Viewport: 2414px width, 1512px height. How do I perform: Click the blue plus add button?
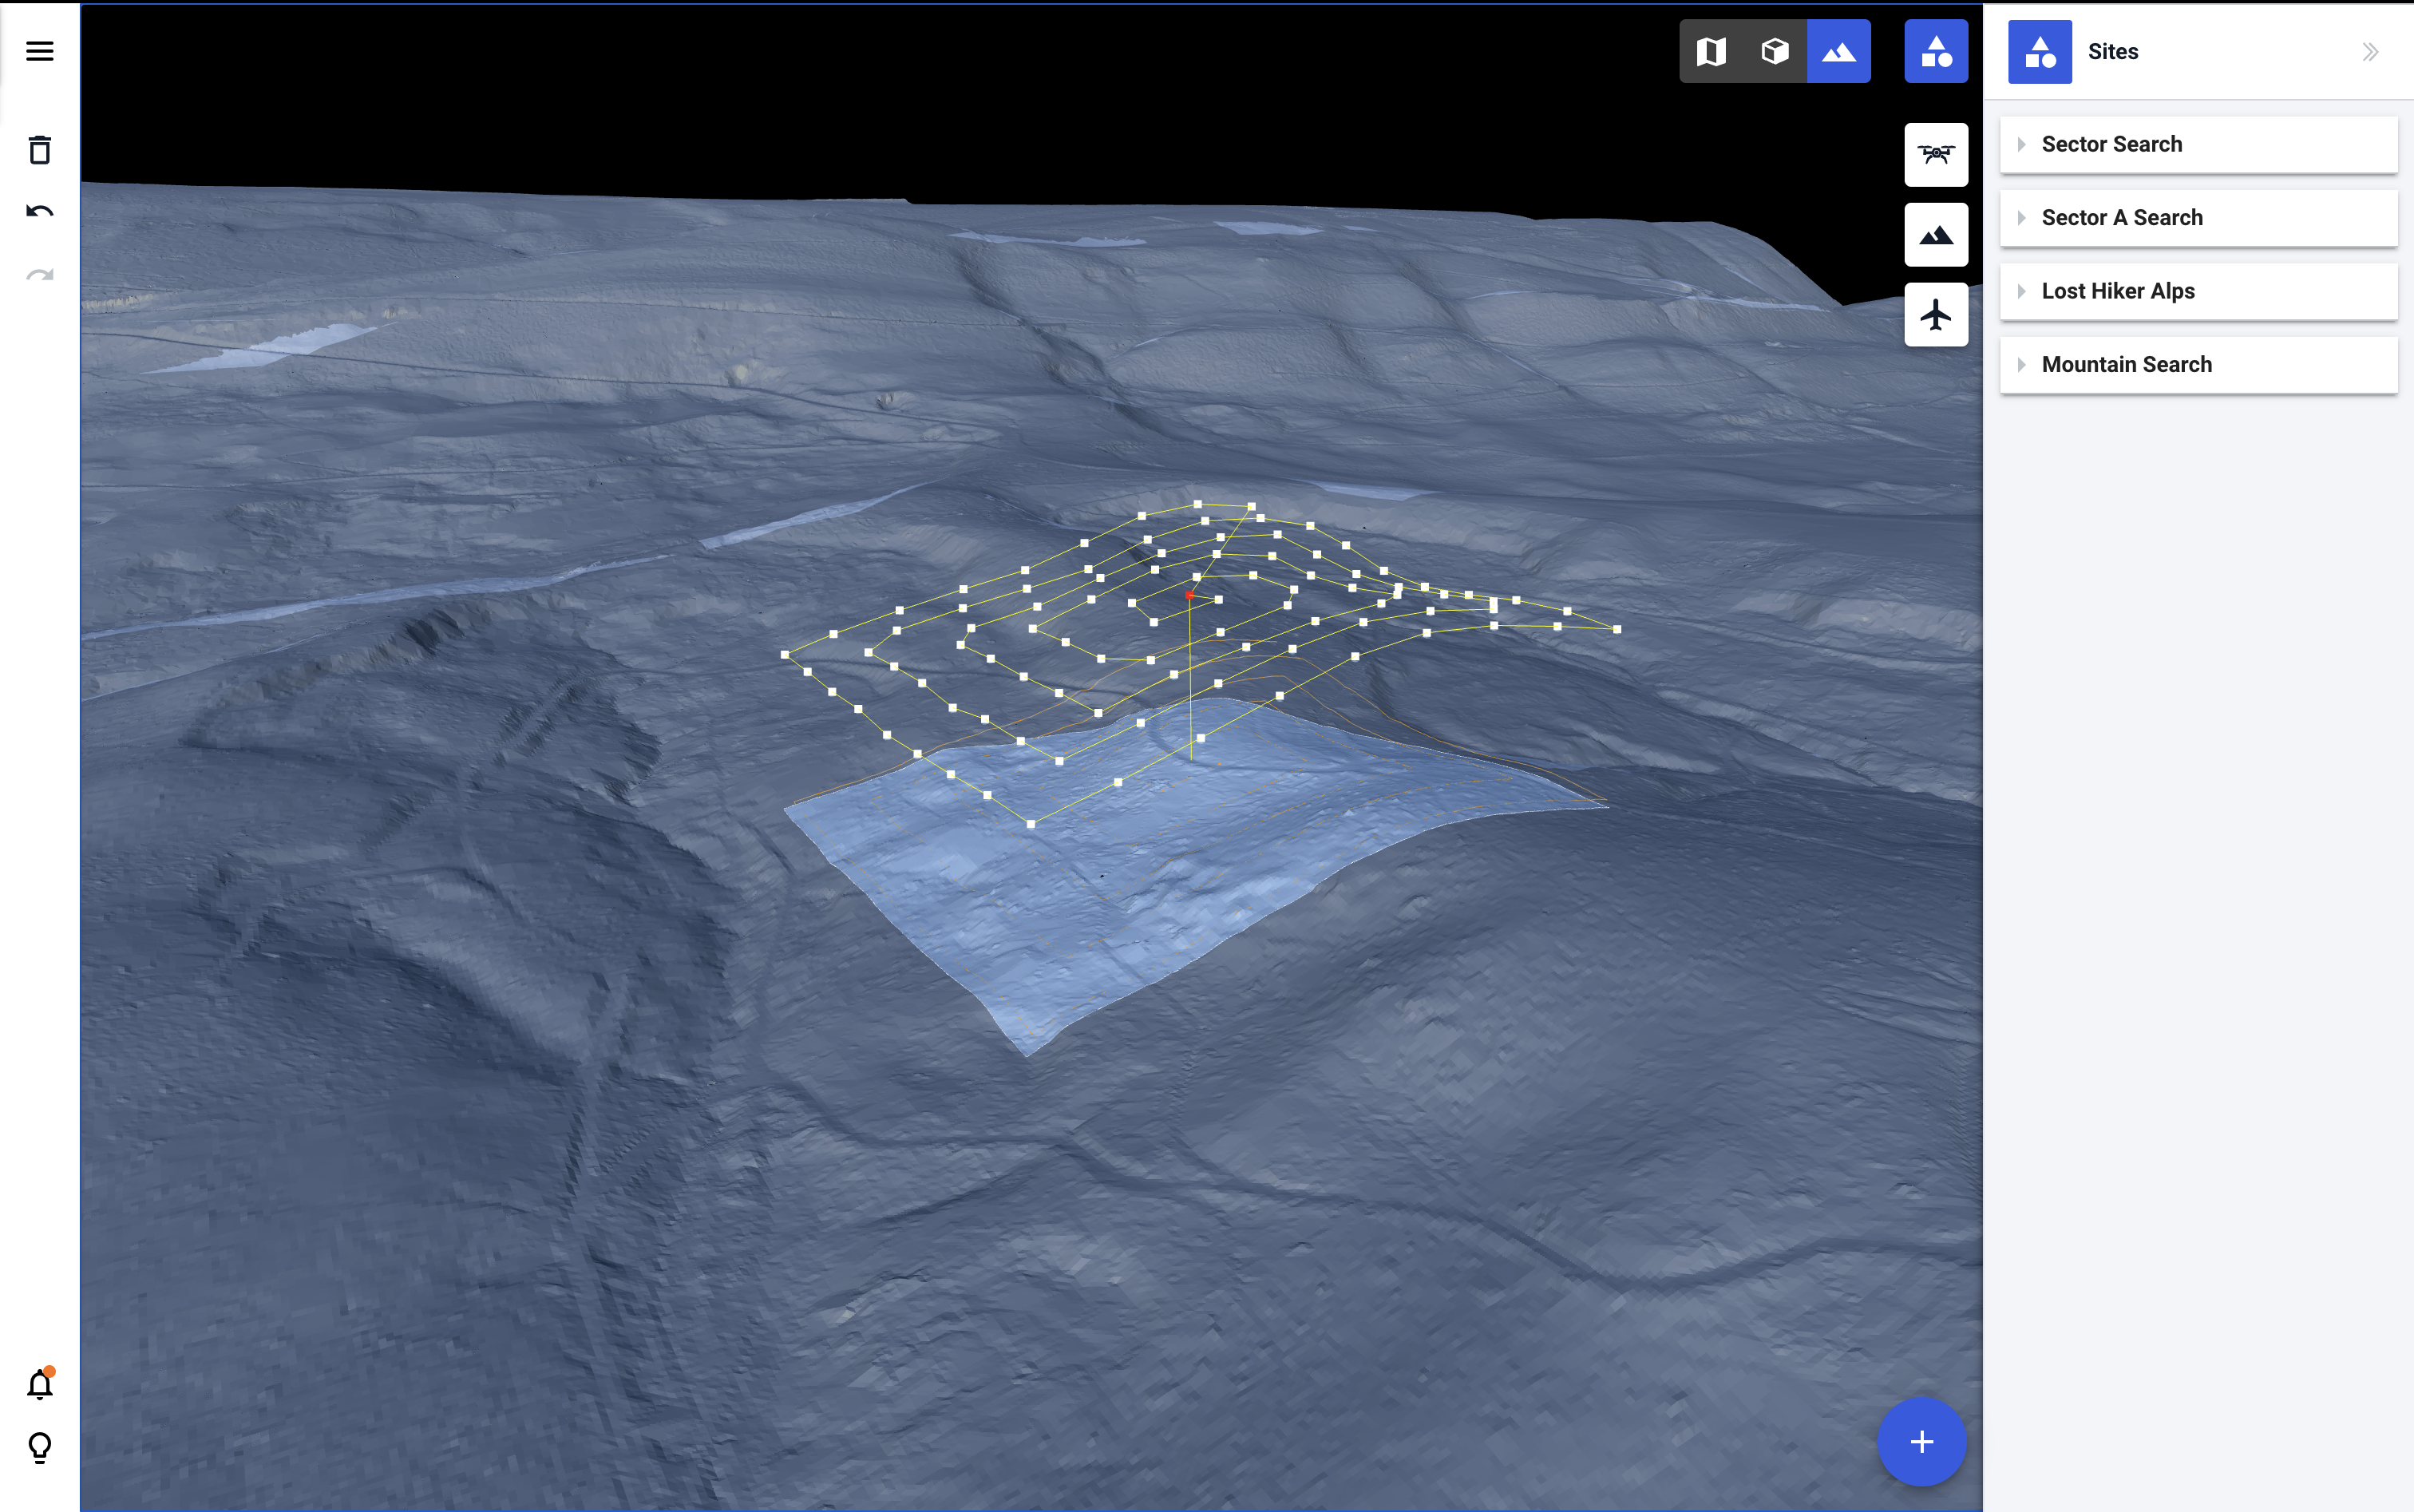pos(1921,1441)
